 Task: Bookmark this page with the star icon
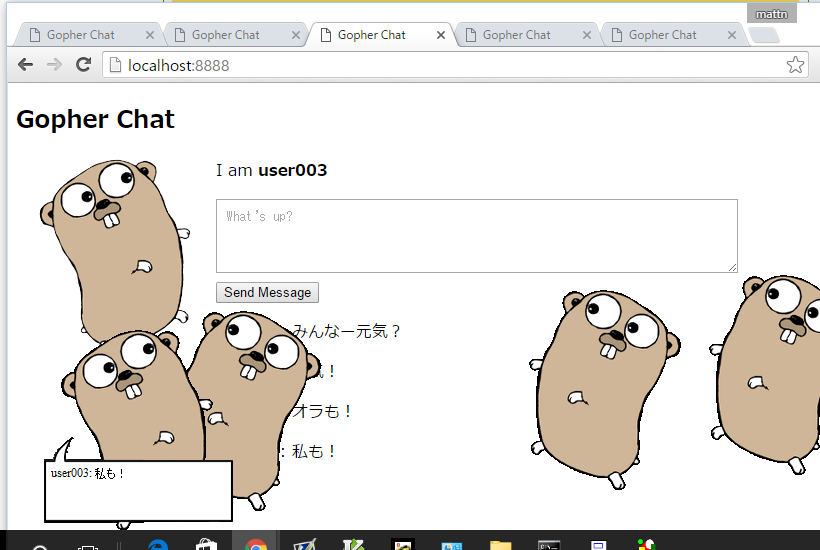795,65
